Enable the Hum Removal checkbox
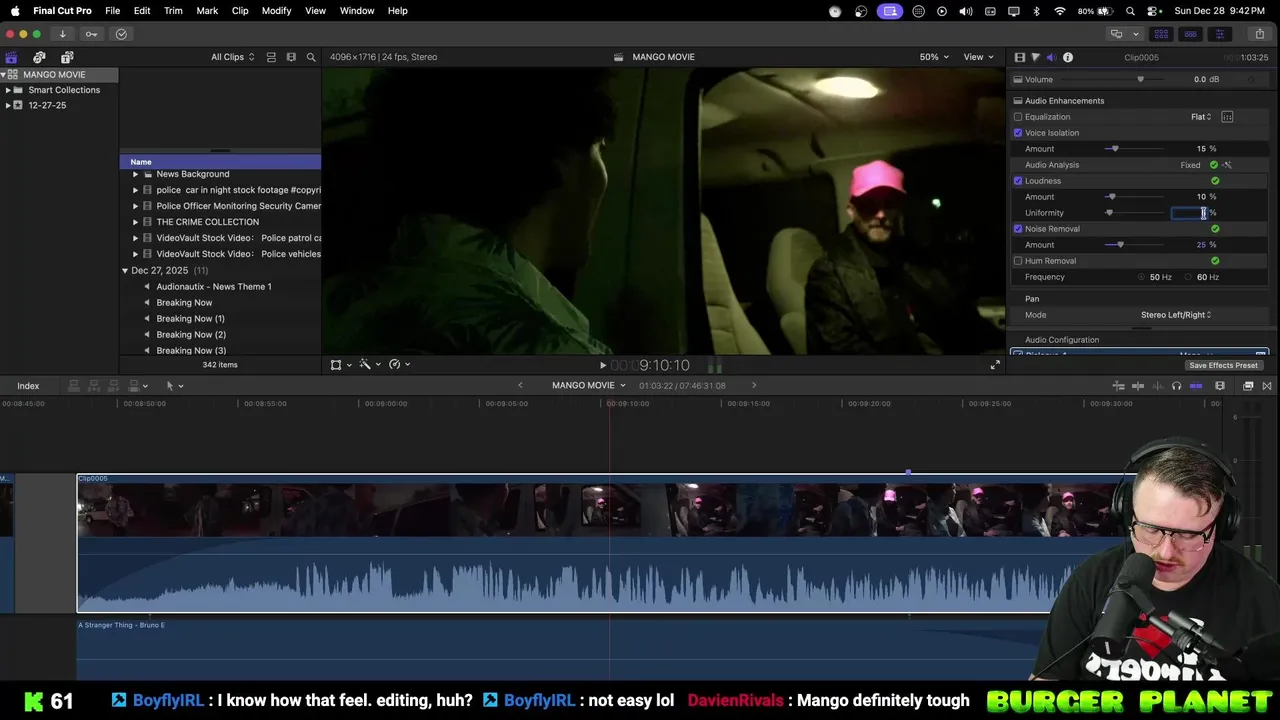Image resolution: width=1280 pixels, height=720 pixels. pos(1018,261)
